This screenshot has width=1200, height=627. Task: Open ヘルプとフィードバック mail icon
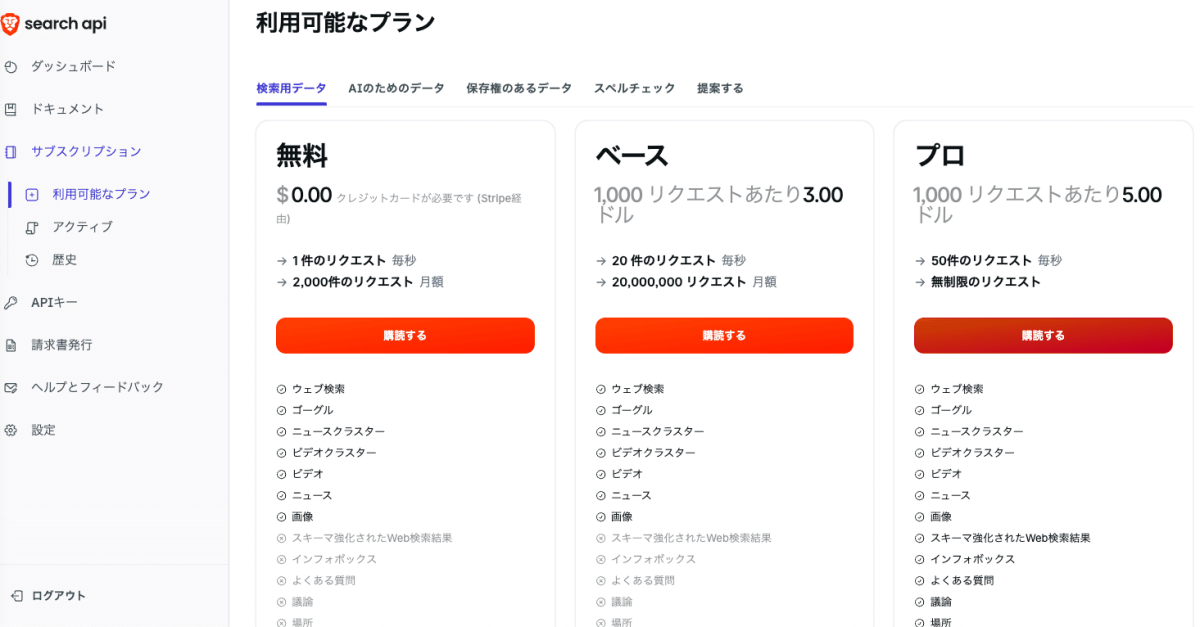coord(11,388)
